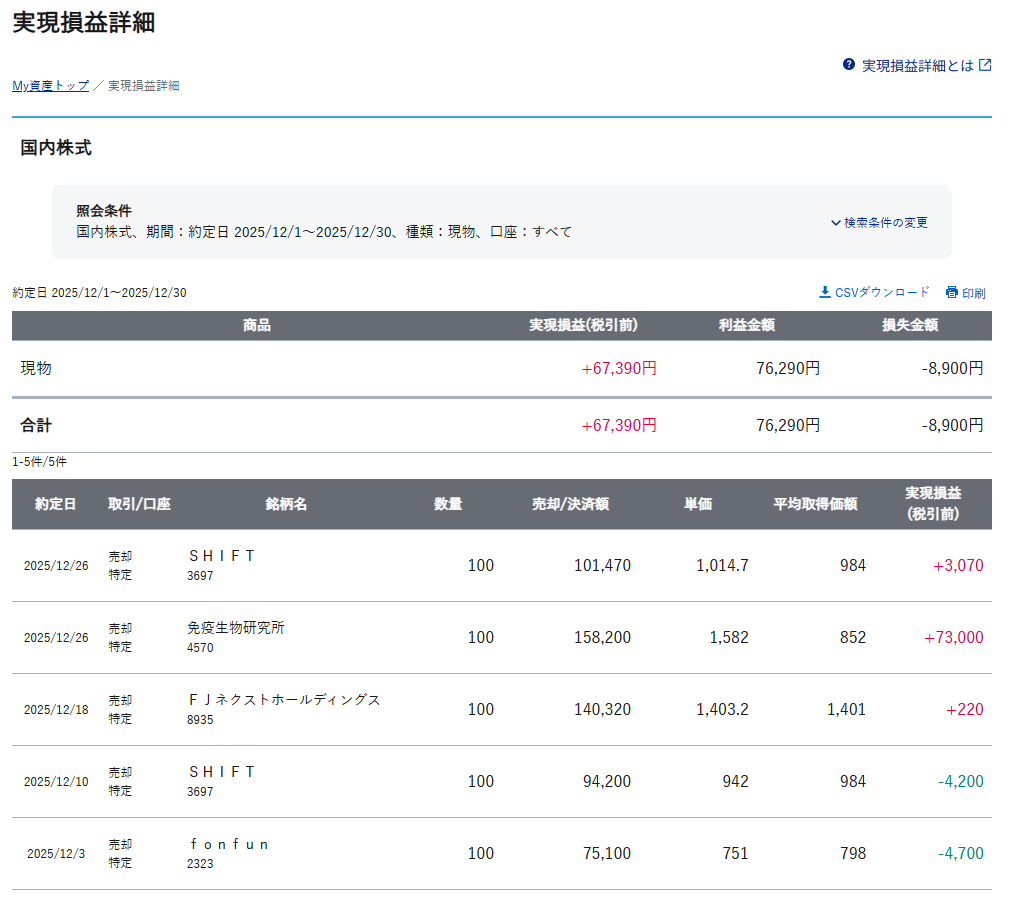Viewport: 1021px width, 897px height.
Task: Expand 検索条件の変更 via its chevron
Action: (836, 223)
